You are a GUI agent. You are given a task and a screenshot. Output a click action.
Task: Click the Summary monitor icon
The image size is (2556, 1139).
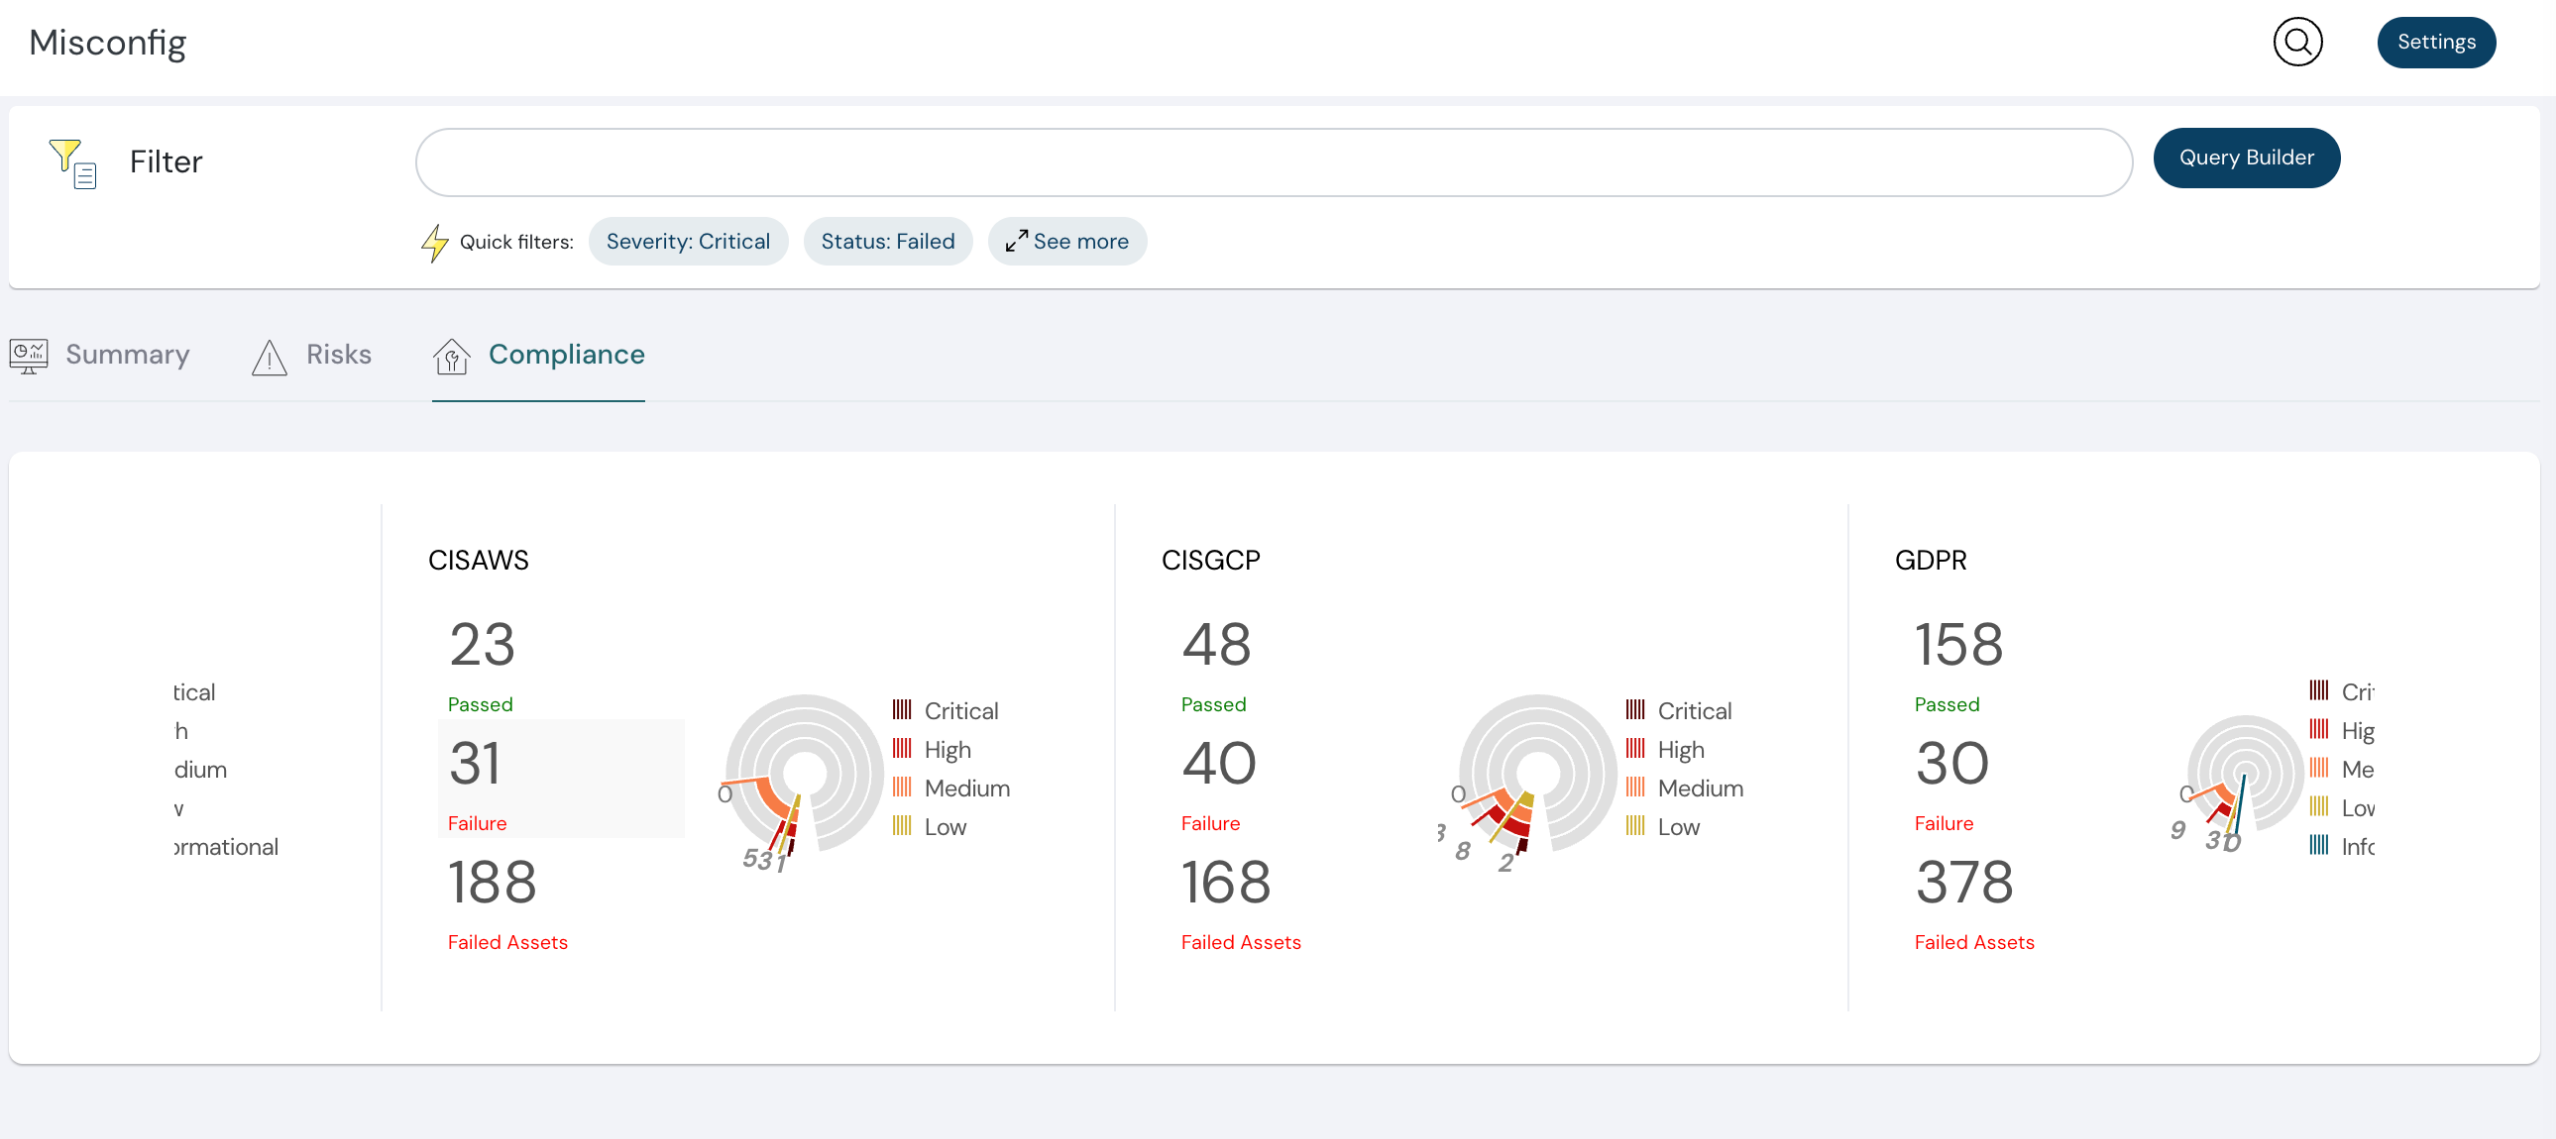pyautogui.click(x=28, y=355)
